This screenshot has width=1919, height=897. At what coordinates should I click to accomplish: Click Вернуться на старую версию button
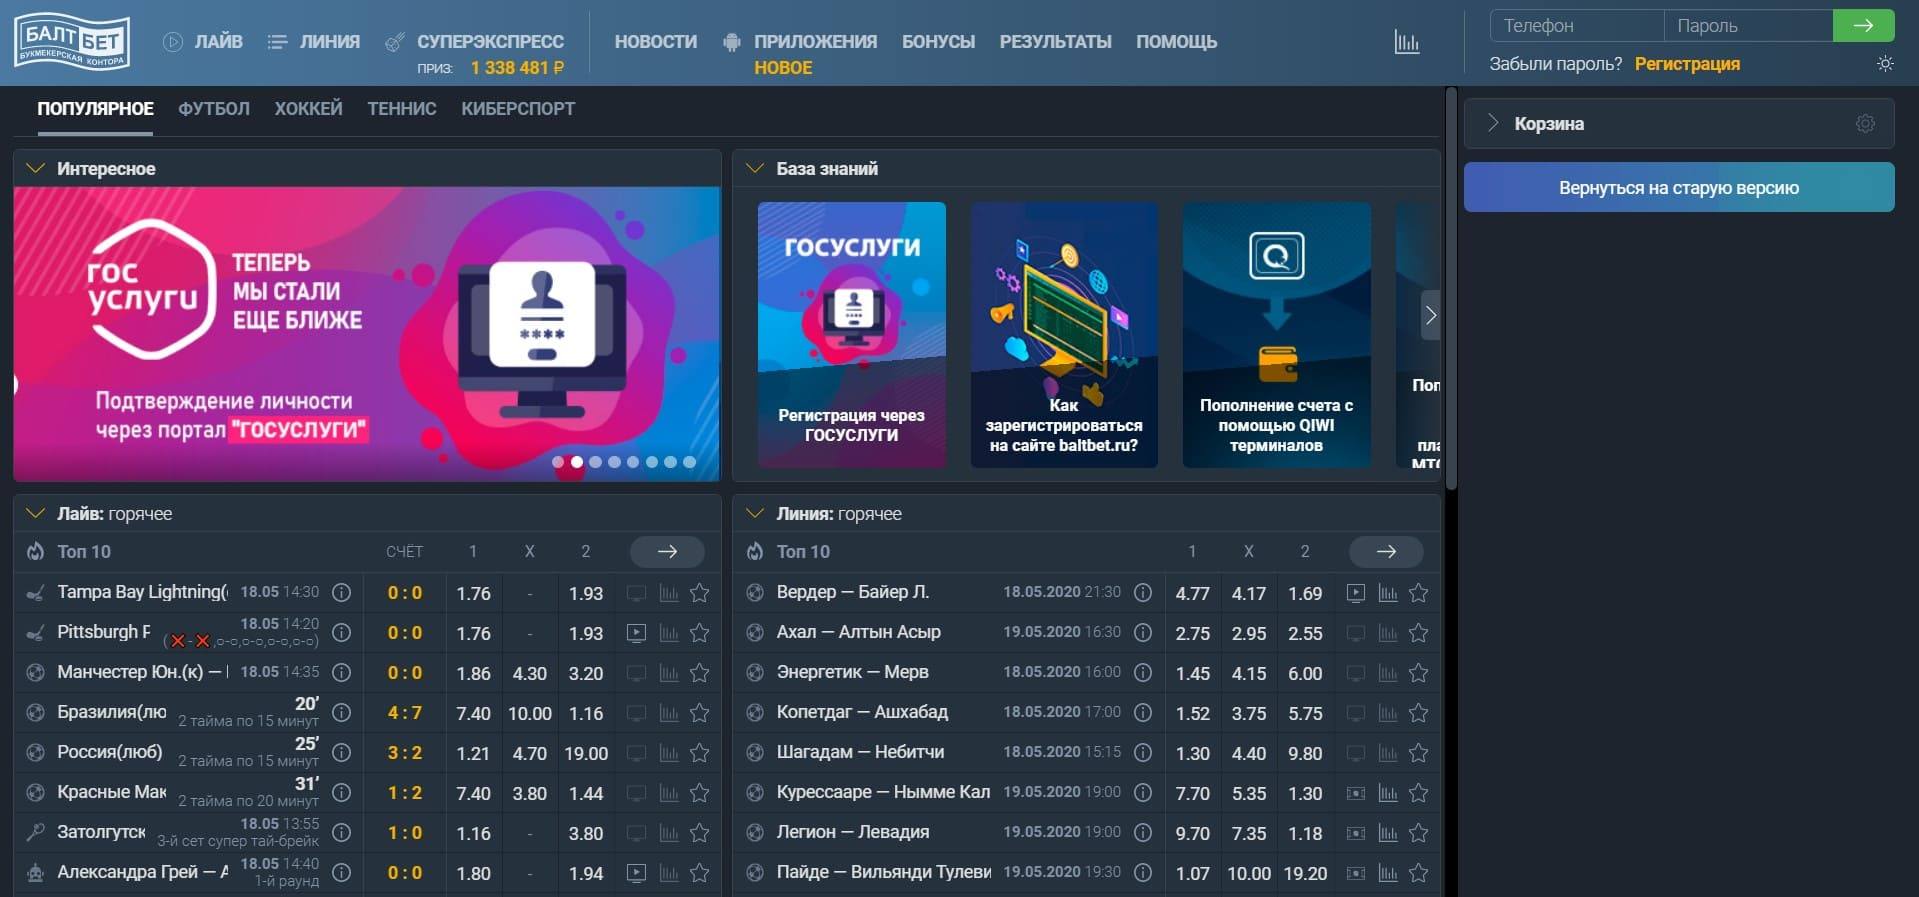[x=1678, y=188]
